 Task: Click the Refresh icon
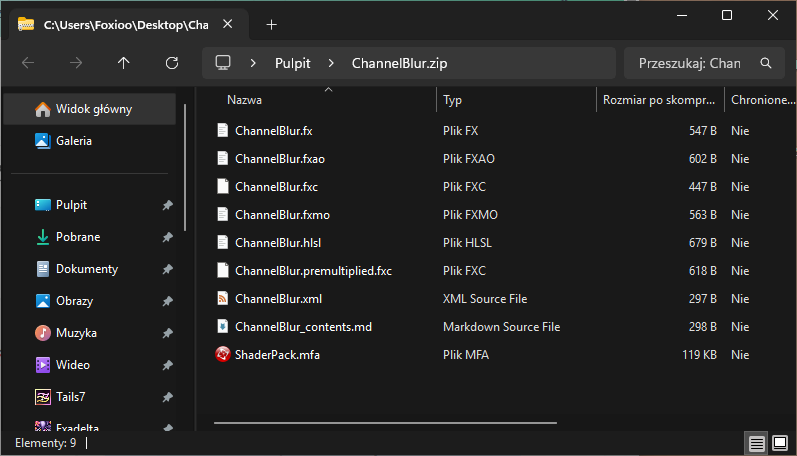(172, 63)
